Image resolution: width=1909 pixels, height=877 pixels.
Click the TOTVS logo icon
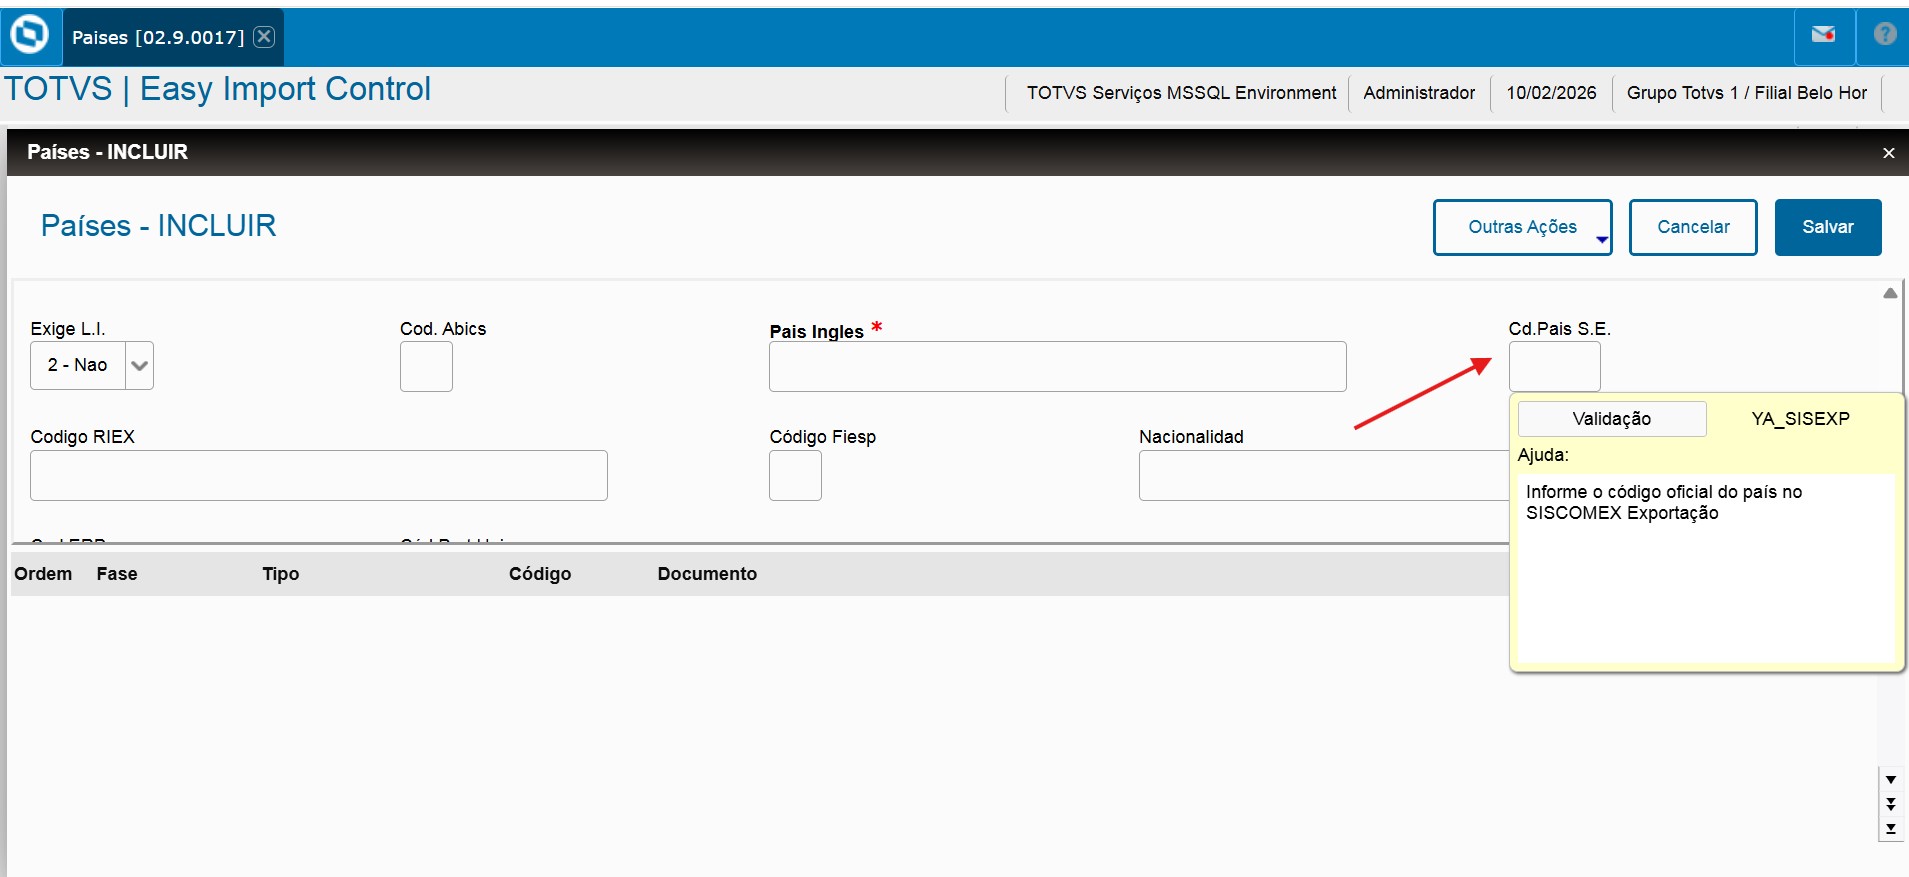click(30, 35)
